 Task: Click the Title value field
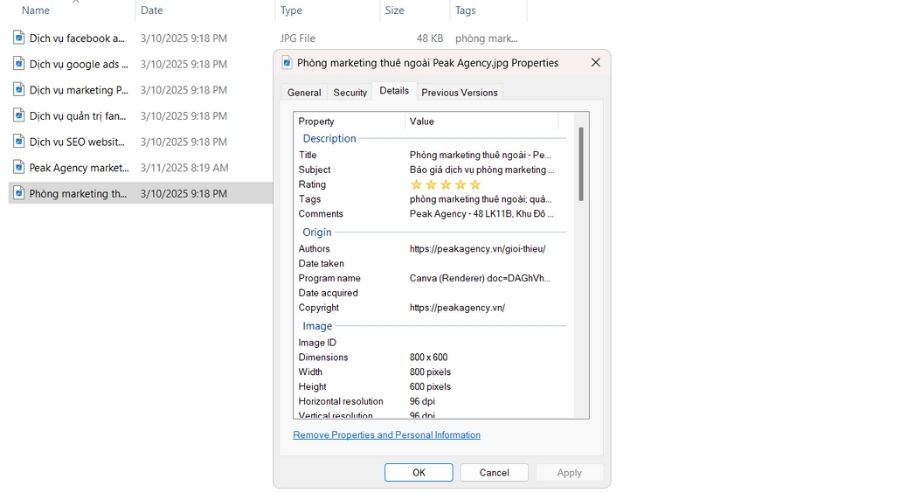pos(480,155)
